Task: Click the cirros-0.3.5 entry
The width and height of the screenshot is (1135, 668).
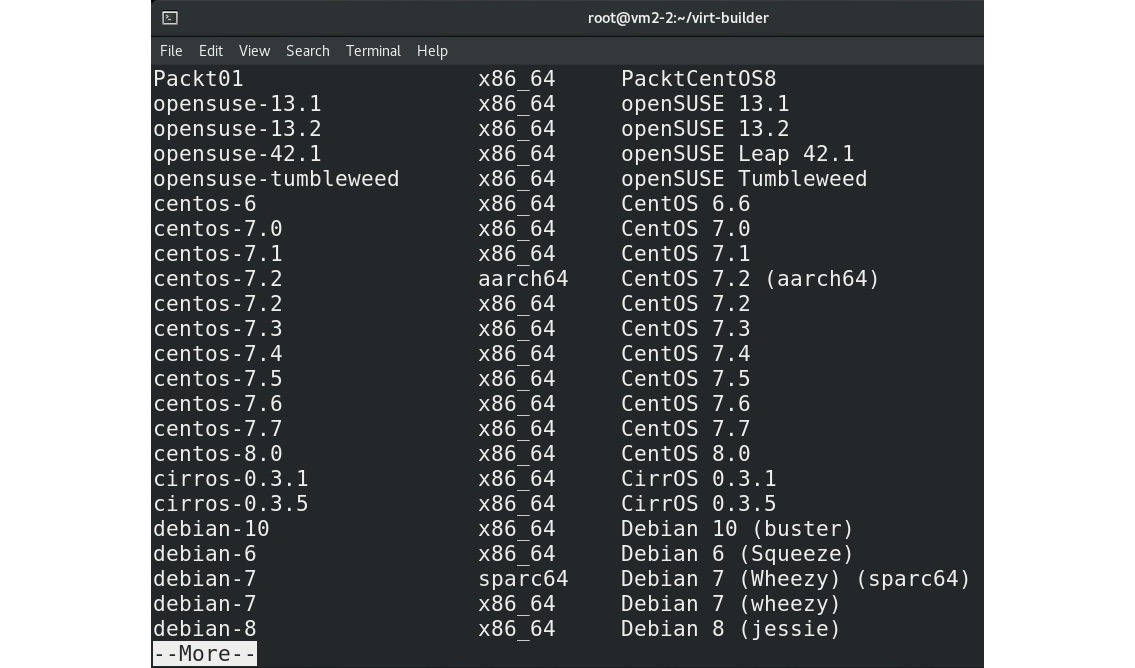Action: 231,503
